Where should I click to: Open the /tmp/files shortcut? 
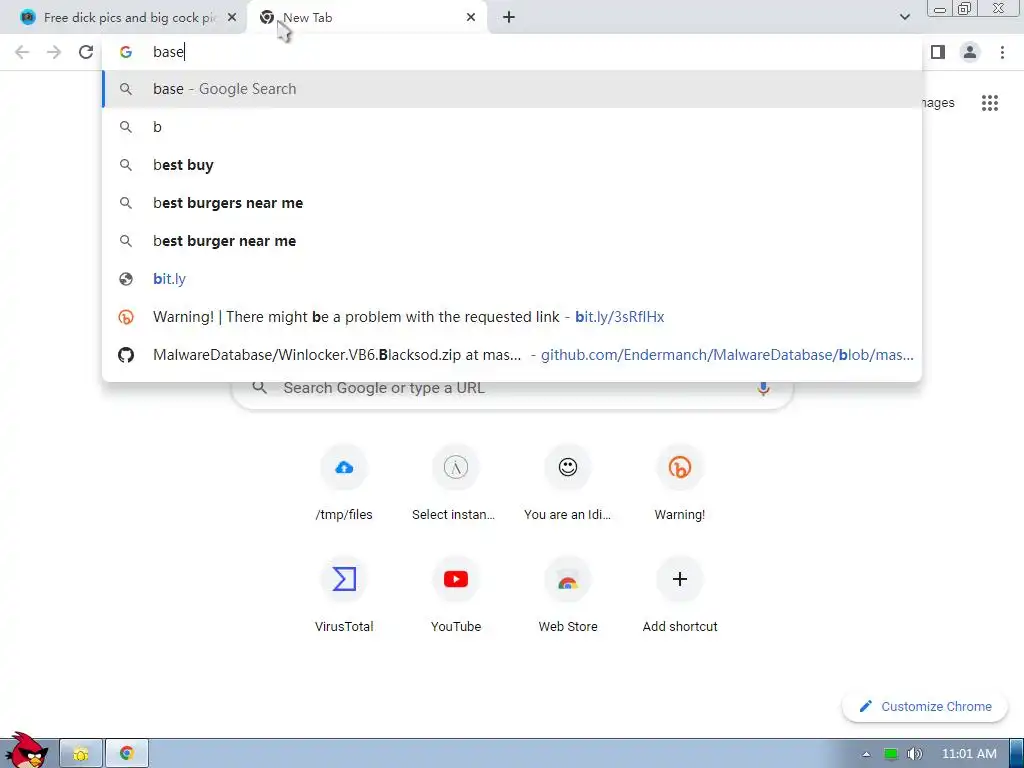coord(344,483)
